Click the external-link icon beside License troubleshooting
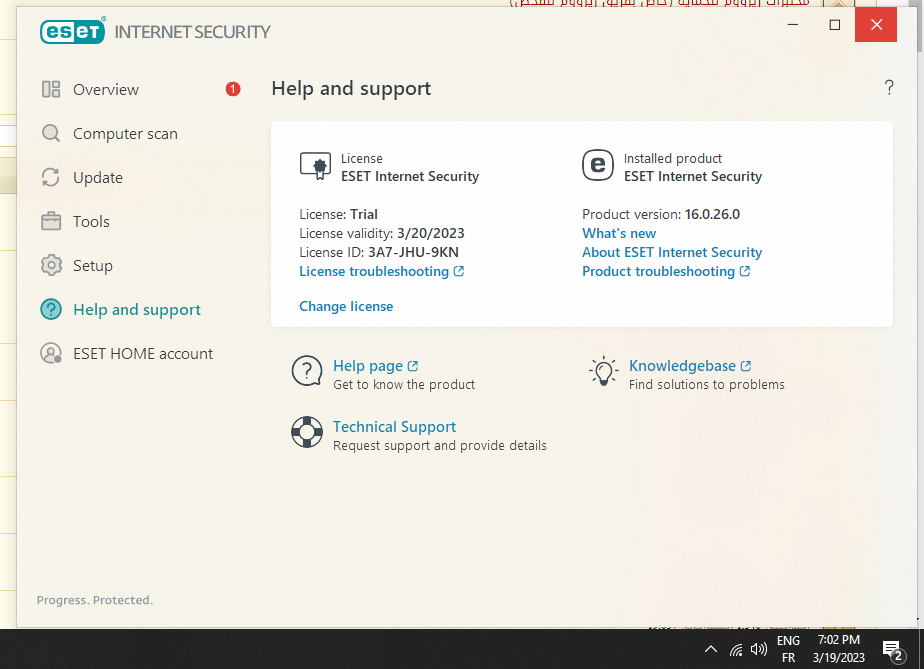This screenshot has height=669, width=924. 459,271
